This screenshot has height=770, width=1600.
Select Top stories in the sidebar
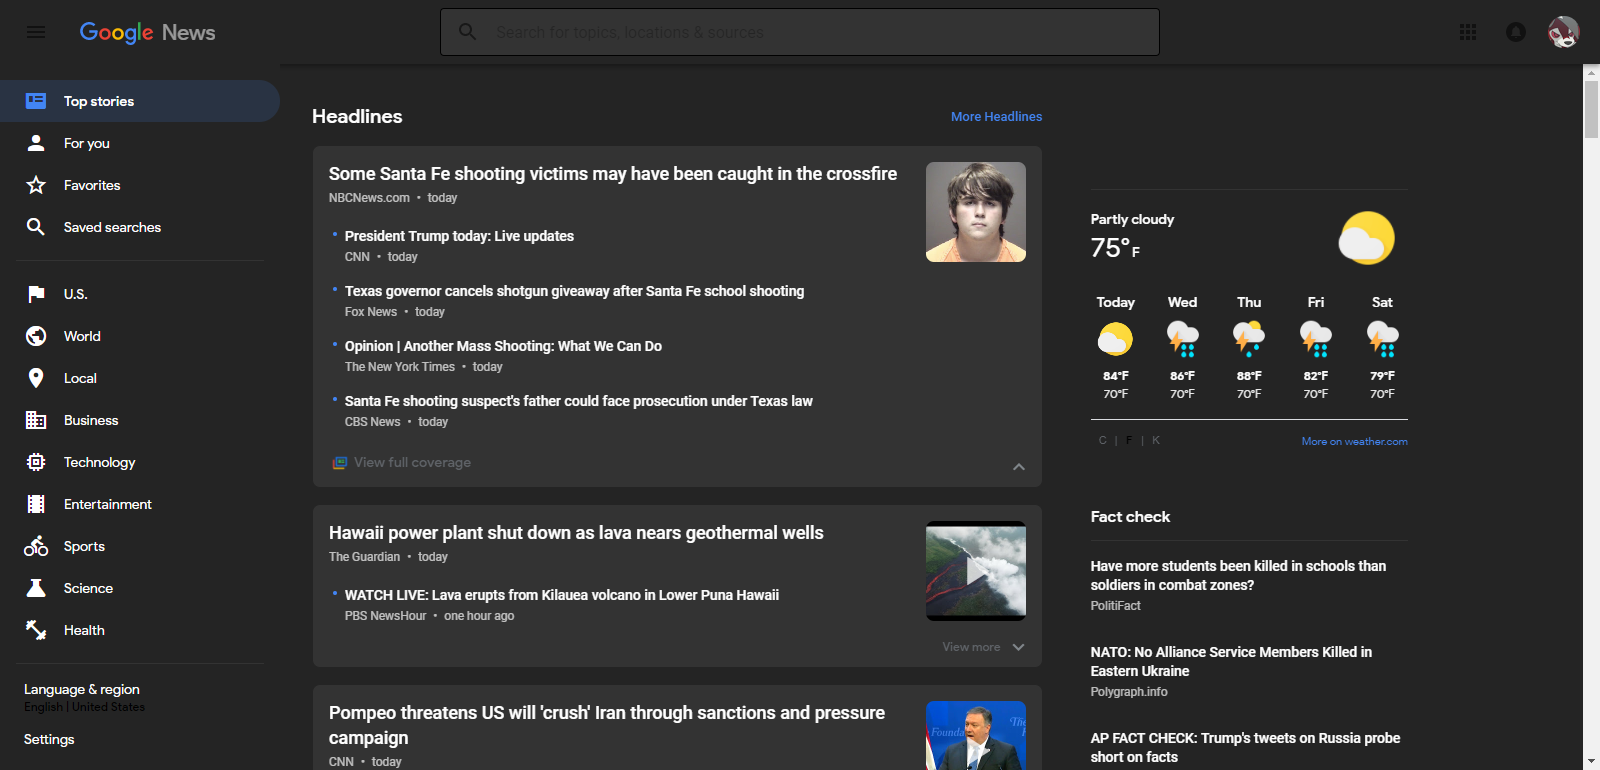coord(140,101)
